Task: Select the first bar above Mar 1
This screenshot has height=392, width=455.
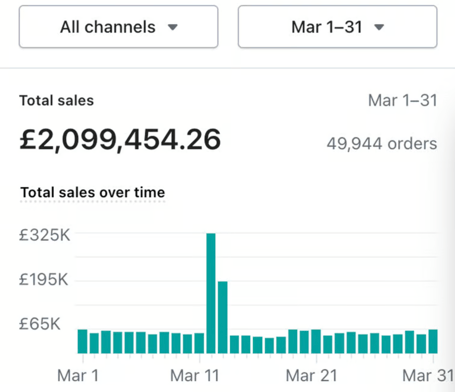Action: (82, 341)
